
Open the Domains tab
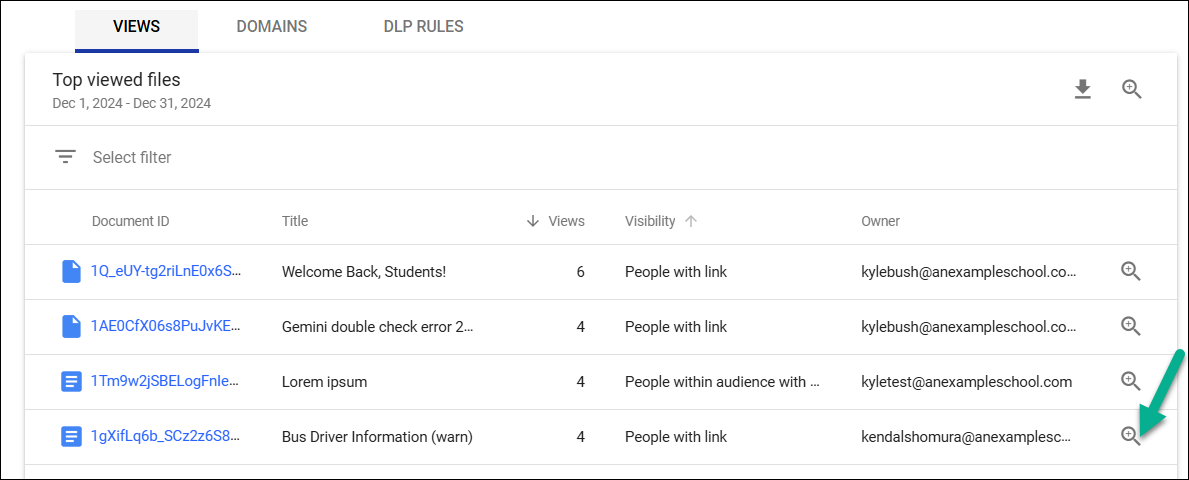(271, 27)
